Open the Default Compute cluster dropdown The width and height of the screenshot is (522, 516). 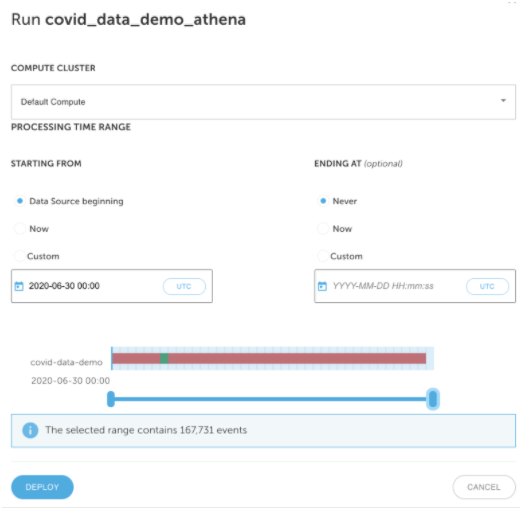263,102
